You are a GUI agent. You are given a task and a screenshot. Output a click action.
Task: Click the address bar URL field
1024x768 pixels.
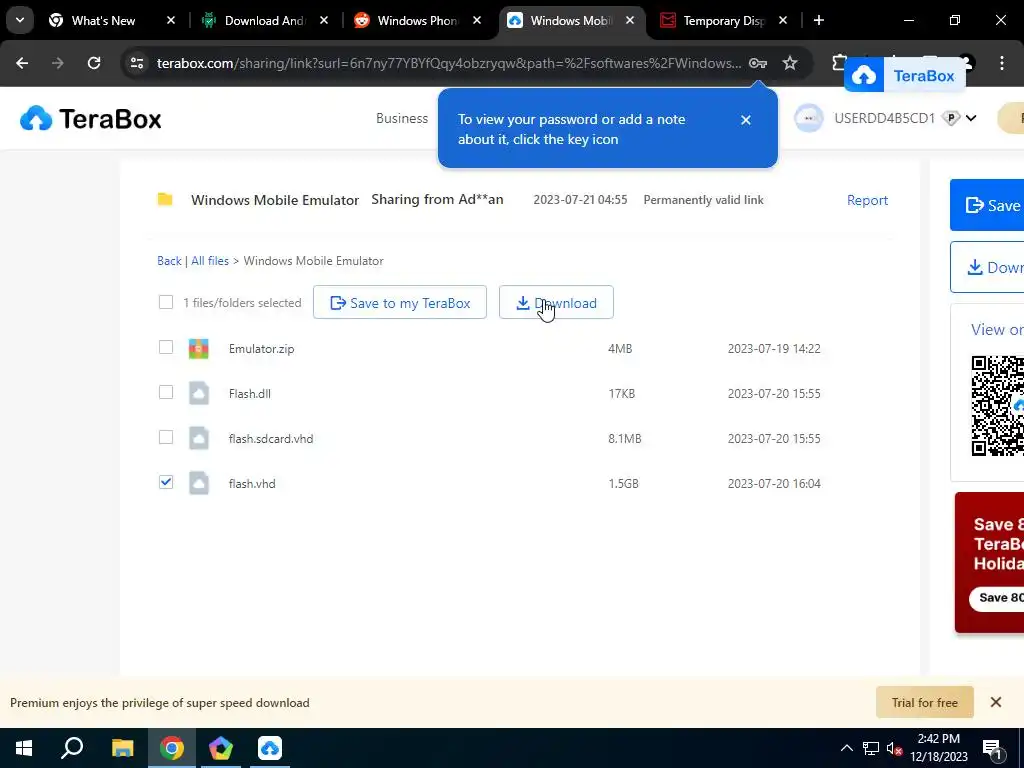[449, 63]
